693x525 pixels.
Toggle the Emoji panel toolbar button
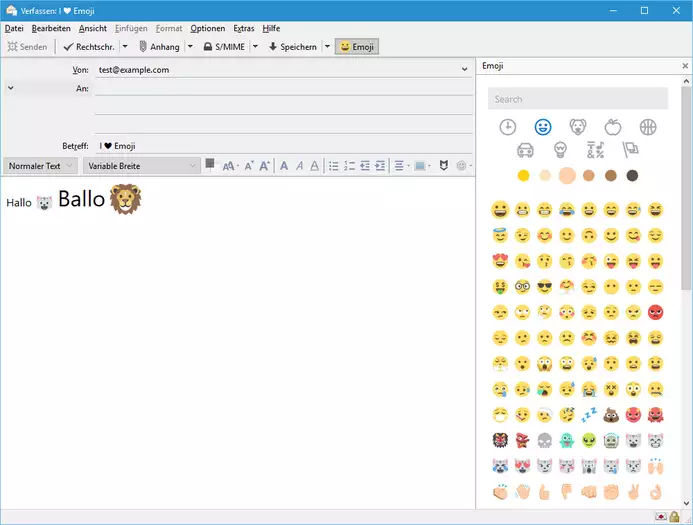(357, 46)
